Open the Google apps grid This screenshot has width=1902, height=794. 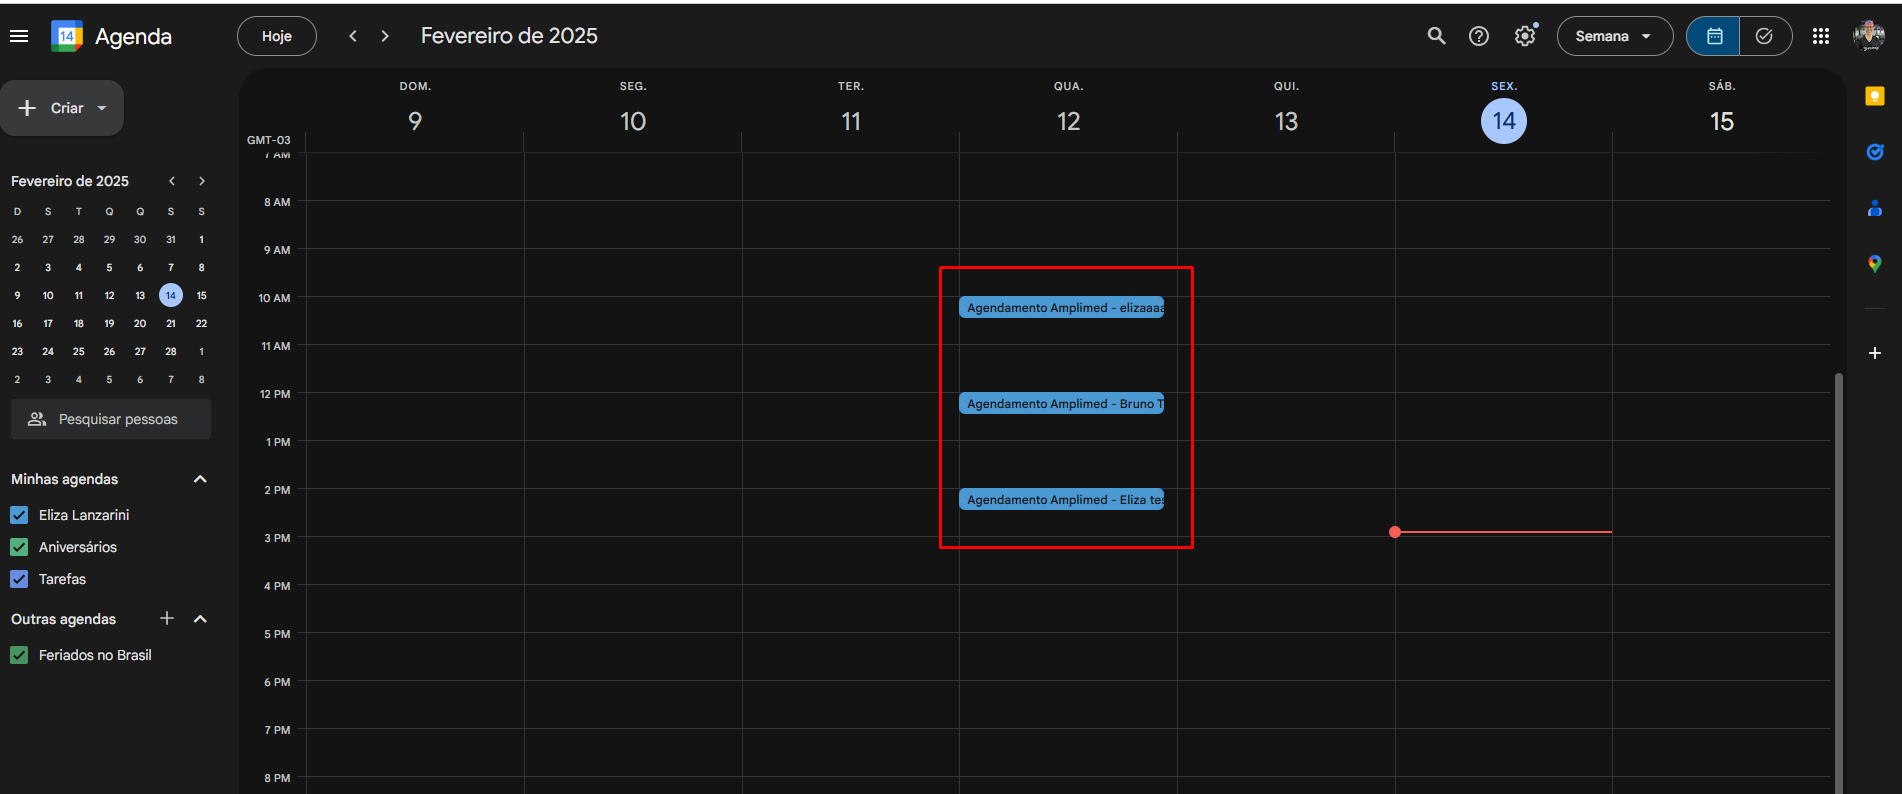pyautogui.click(x=1820, y=36)
